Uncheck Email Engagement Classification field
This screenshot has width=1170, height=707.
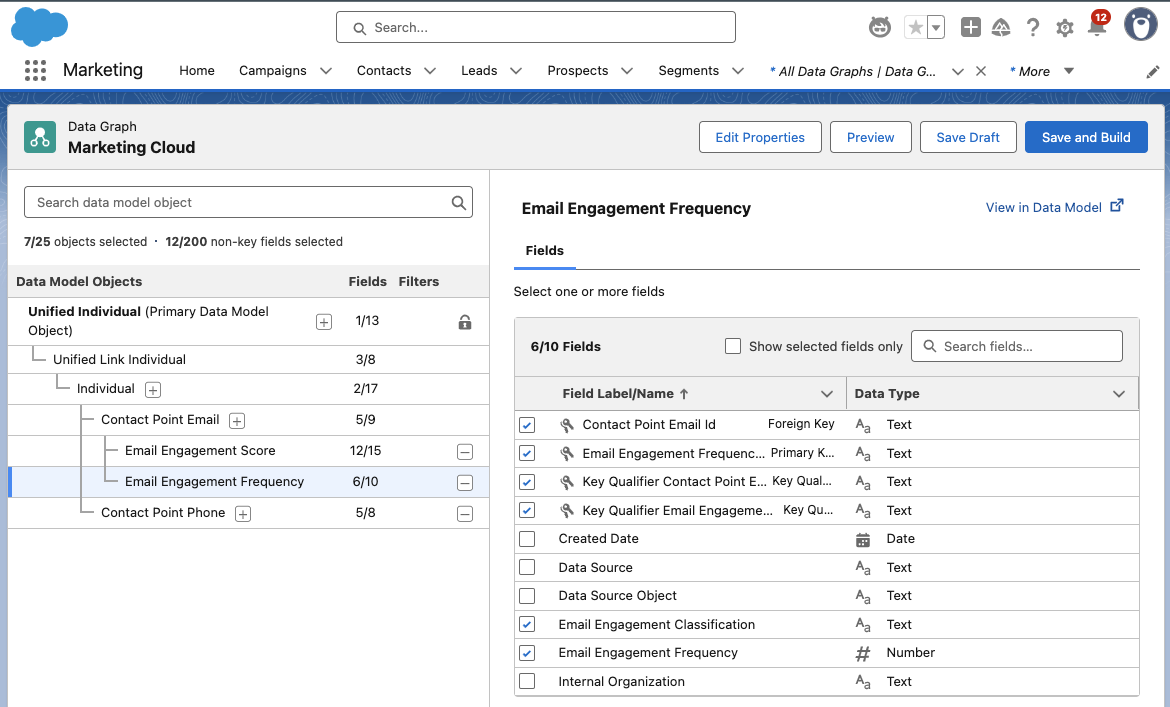coord(527,624)
